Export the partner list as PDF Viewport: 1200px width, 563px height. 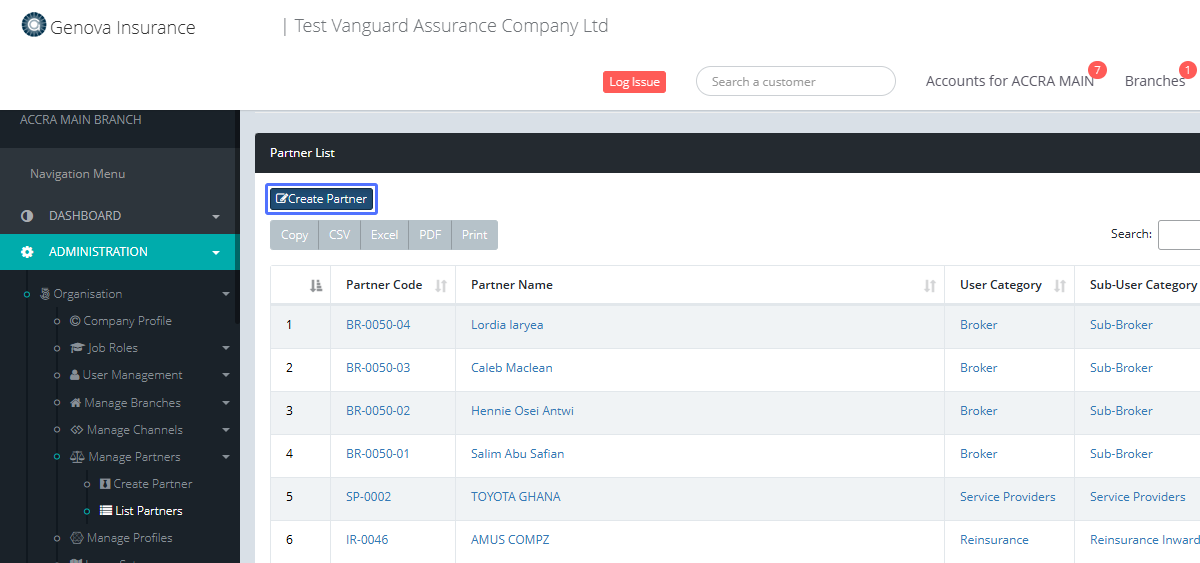[430, 235]
